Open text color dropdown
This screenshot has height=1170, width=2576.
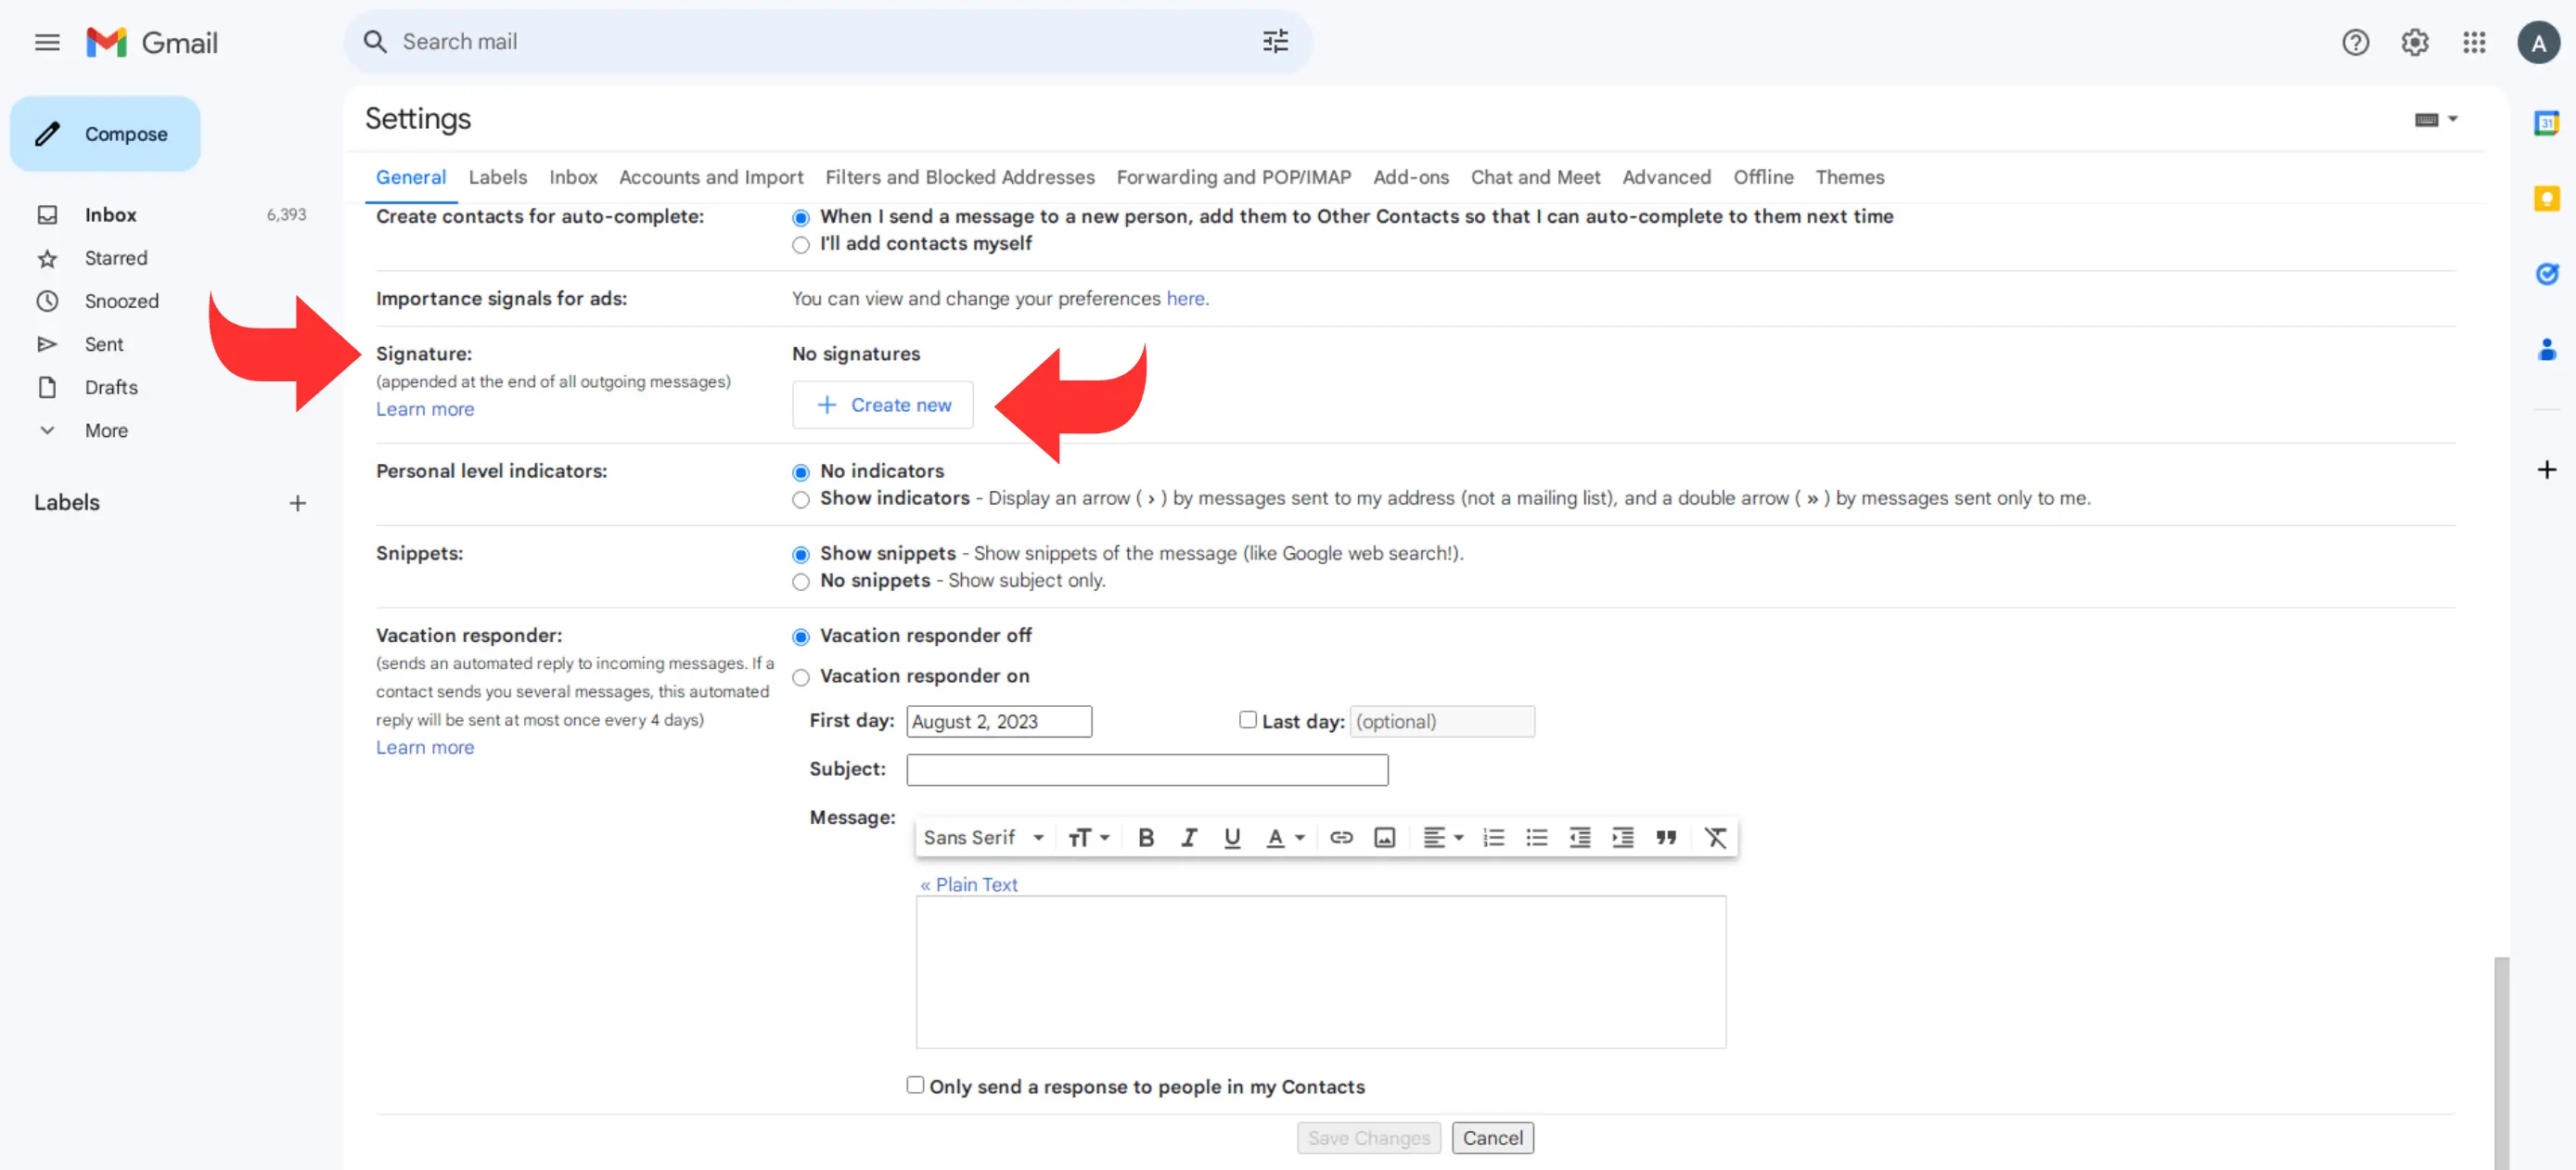pos(1285,837)
